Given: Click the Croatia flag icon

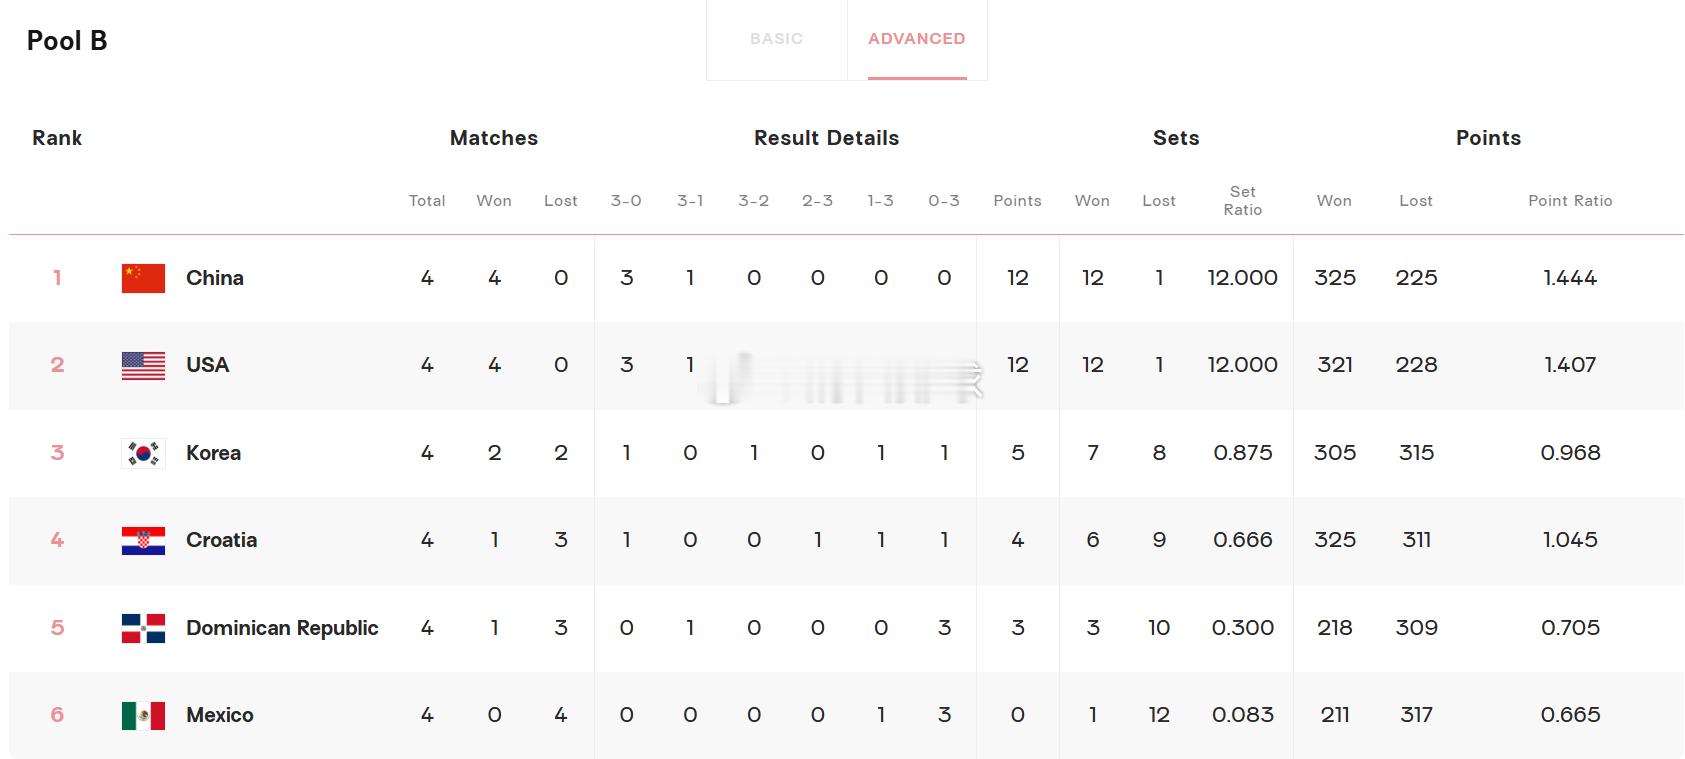Looking at the screenshot, I should pyautogui.click(x=143, y=540).
